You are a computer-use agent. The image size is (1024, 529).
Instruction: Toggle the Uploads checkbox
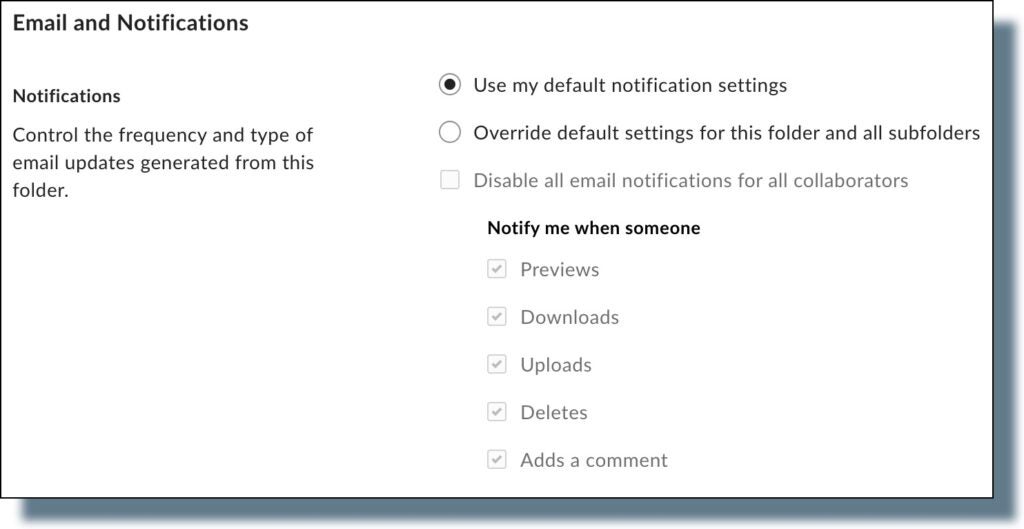[497, 365]
